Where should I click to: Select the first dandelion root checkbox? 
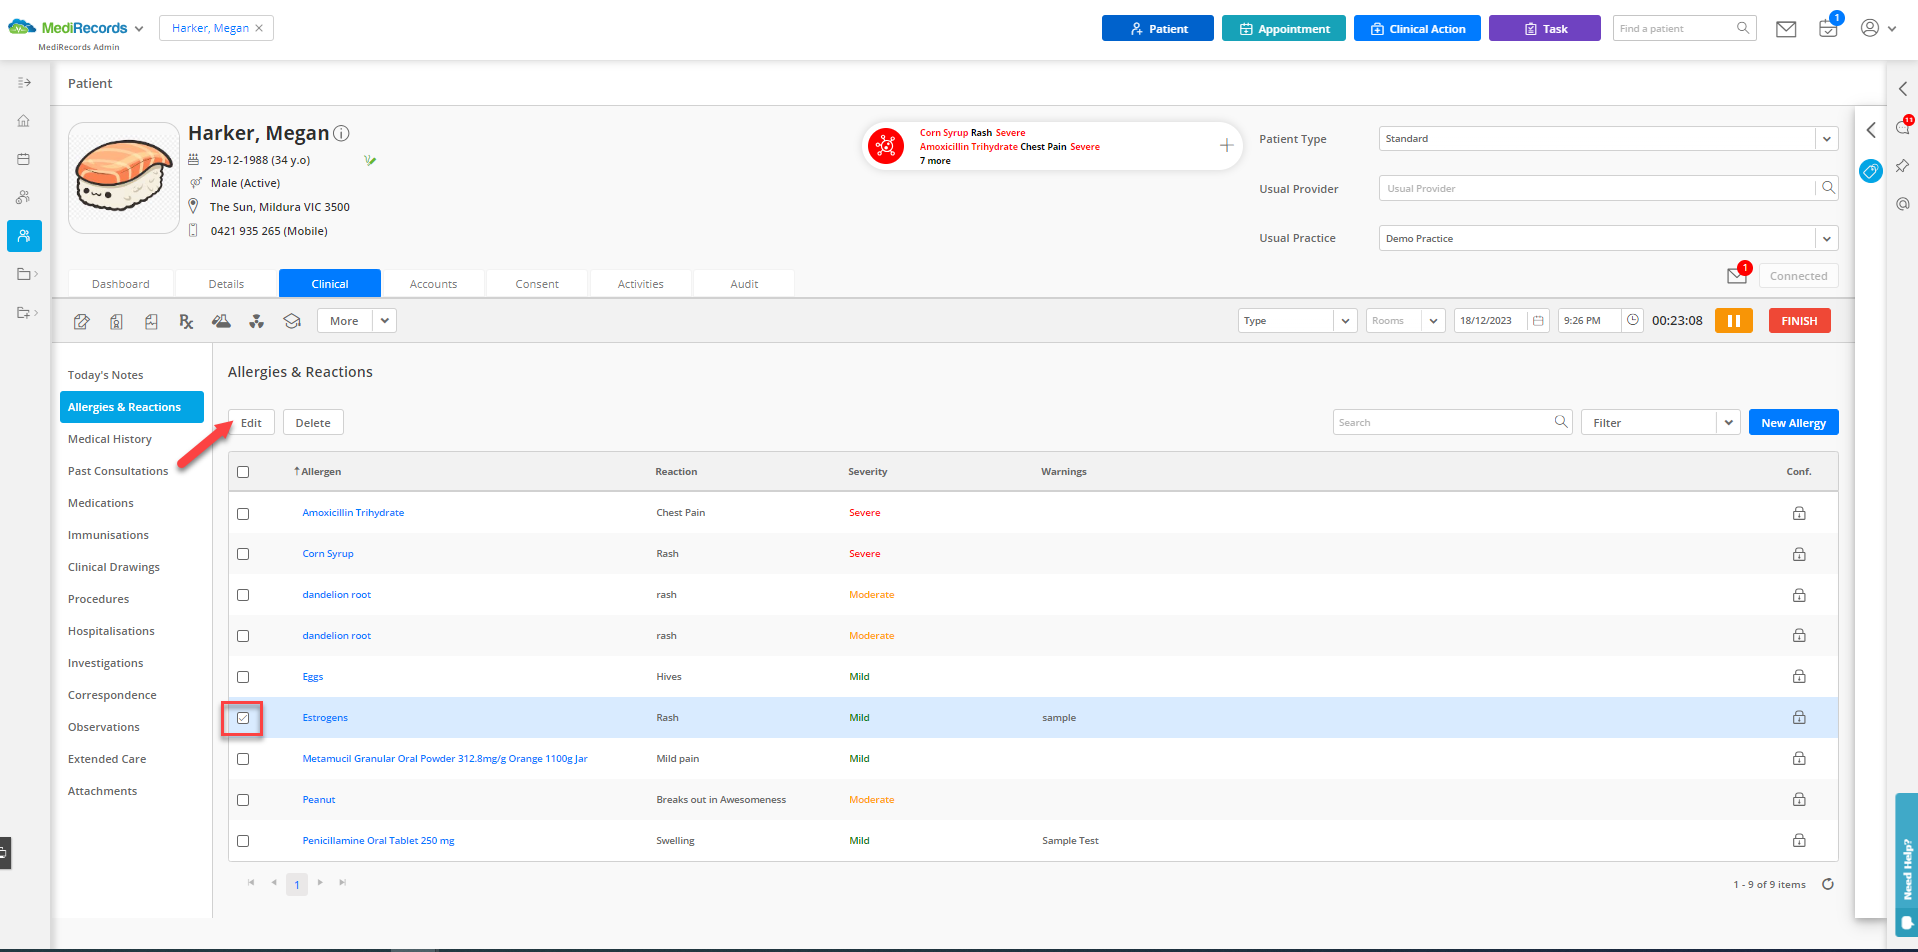coord(243,595)
